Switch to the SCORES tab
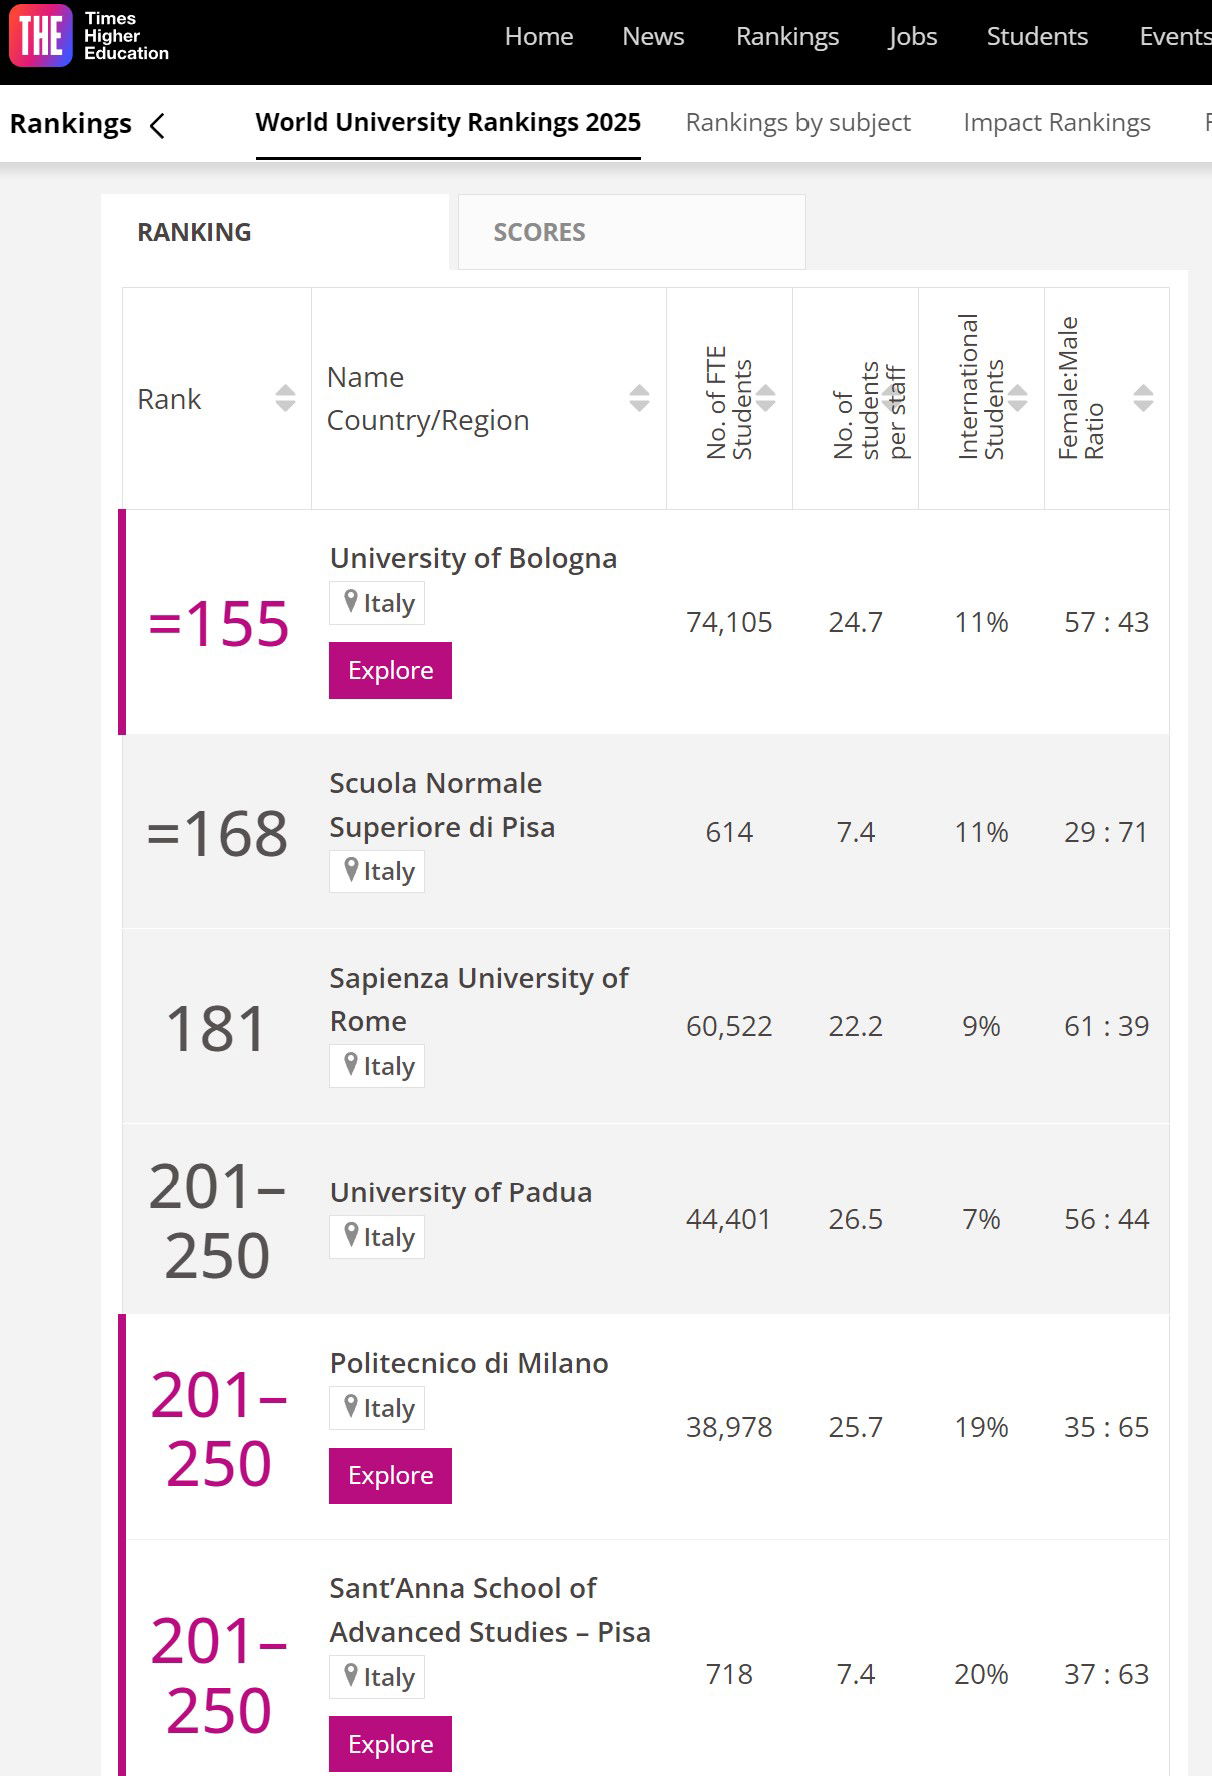1212x1776 pixels. 539,232
